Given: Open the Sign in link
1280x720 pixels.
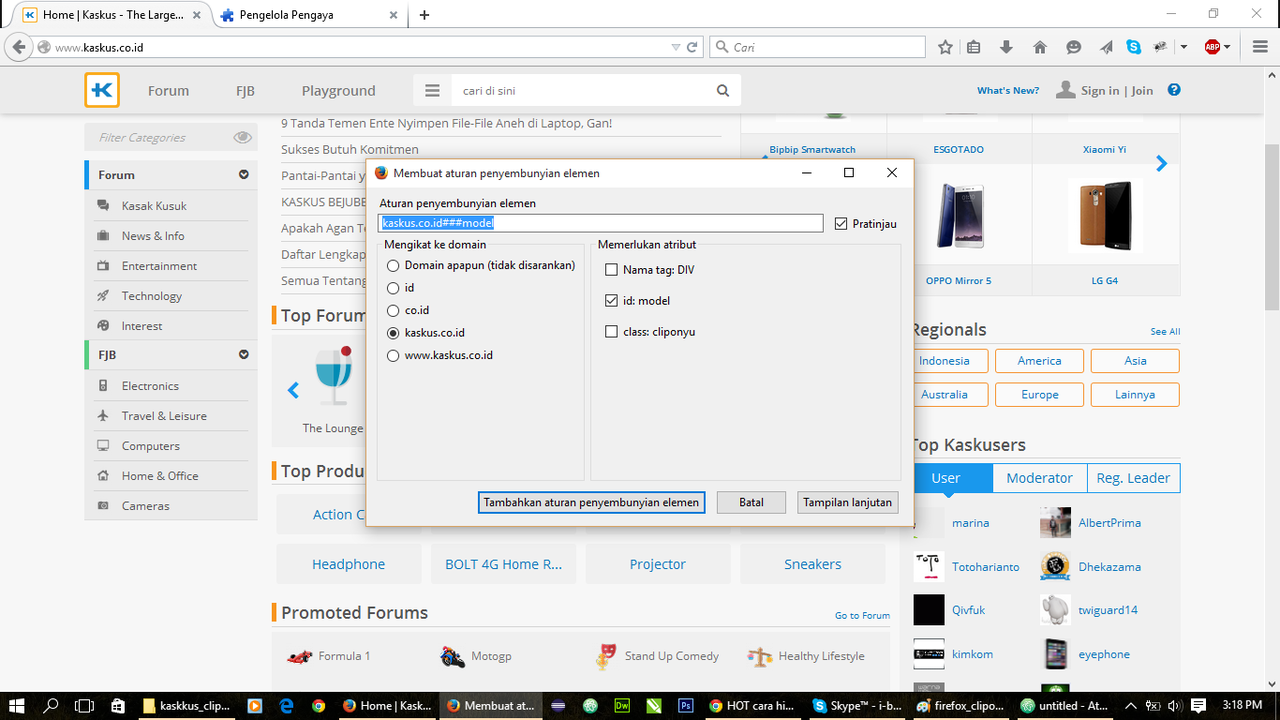Looking at the screenshot, I should [1100, 91].
